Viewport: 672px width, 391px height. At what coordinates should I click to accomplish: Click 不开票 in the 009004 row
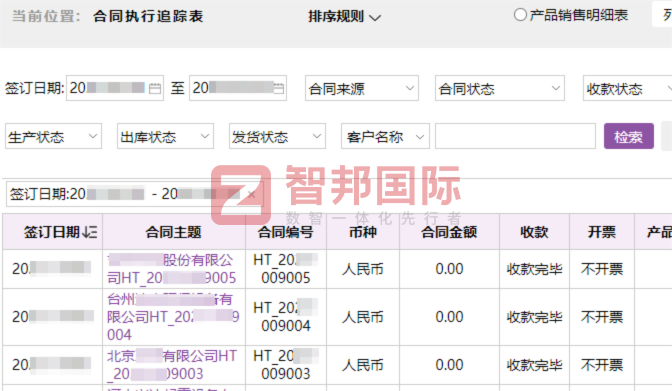[x=602, y=317]
